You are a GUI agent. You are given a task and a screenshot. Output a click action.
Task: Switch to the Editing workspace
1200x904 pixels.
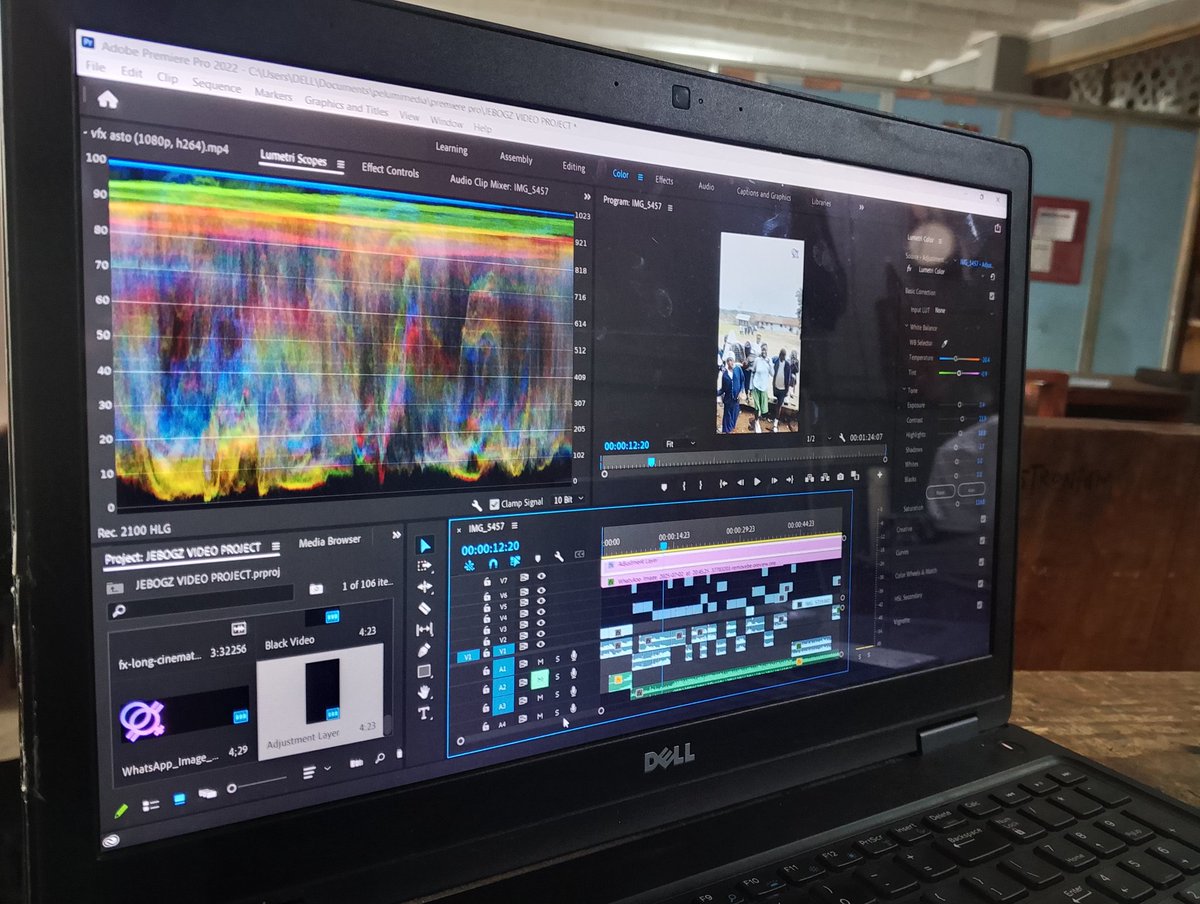click(574, 167)
